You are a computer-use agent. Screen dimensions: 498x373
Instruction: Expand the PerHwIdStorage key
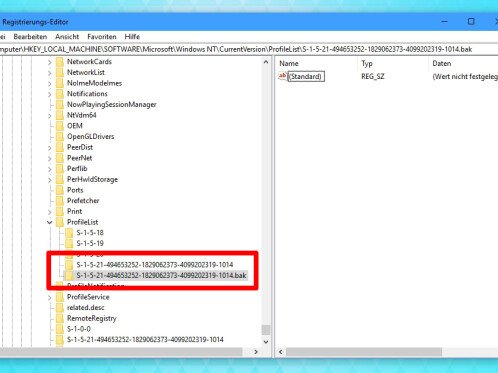point(49,179)
